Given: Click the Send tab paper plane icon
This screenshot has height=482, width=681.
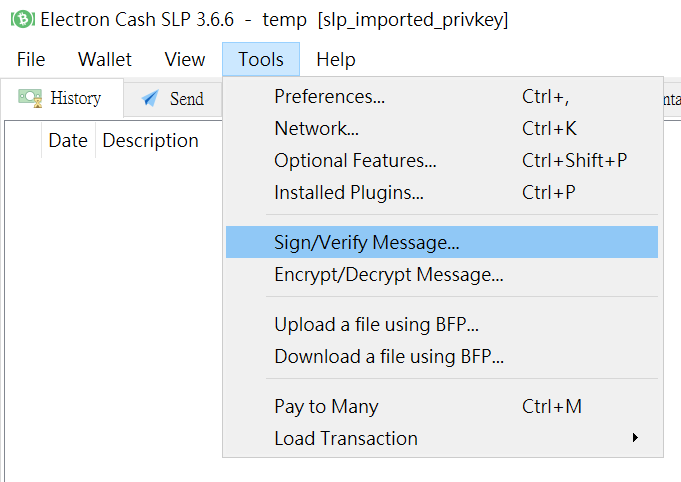Looking at the screenshot, I should tap(150, 99).
